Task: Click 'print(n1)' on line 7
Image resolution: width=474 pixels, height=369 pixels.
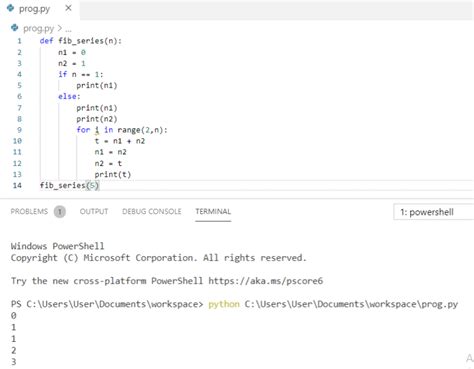Action: point(97,108)
